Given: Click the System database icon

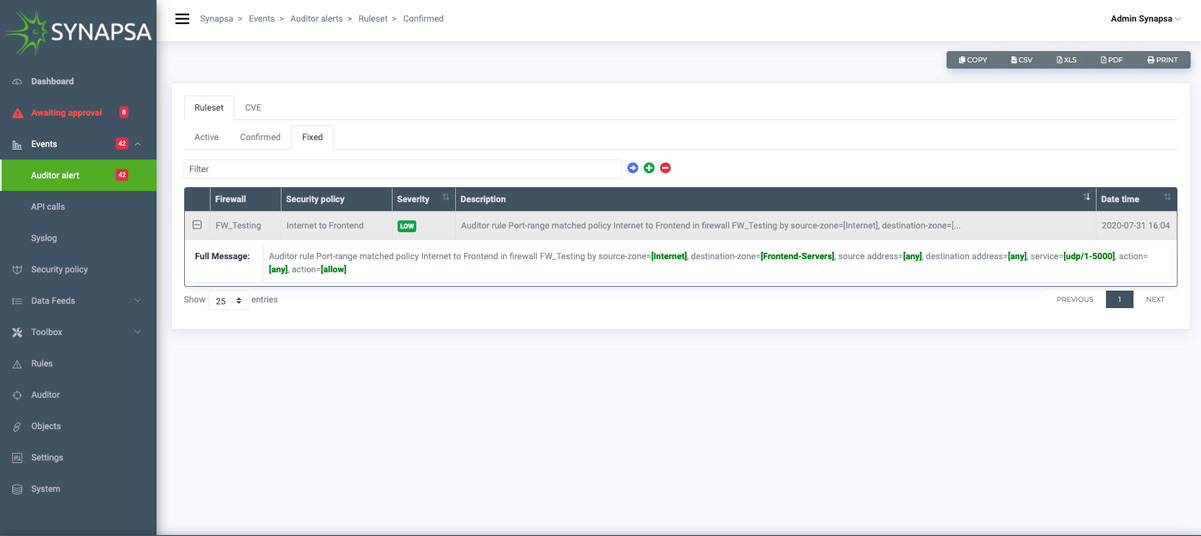Looking at the screenshot, I should tap(17, 490).
